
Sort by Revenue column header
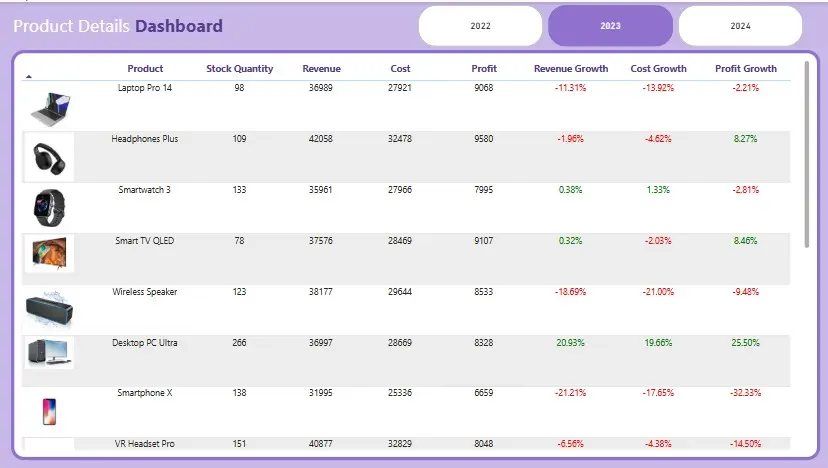(x=321, y=69)
